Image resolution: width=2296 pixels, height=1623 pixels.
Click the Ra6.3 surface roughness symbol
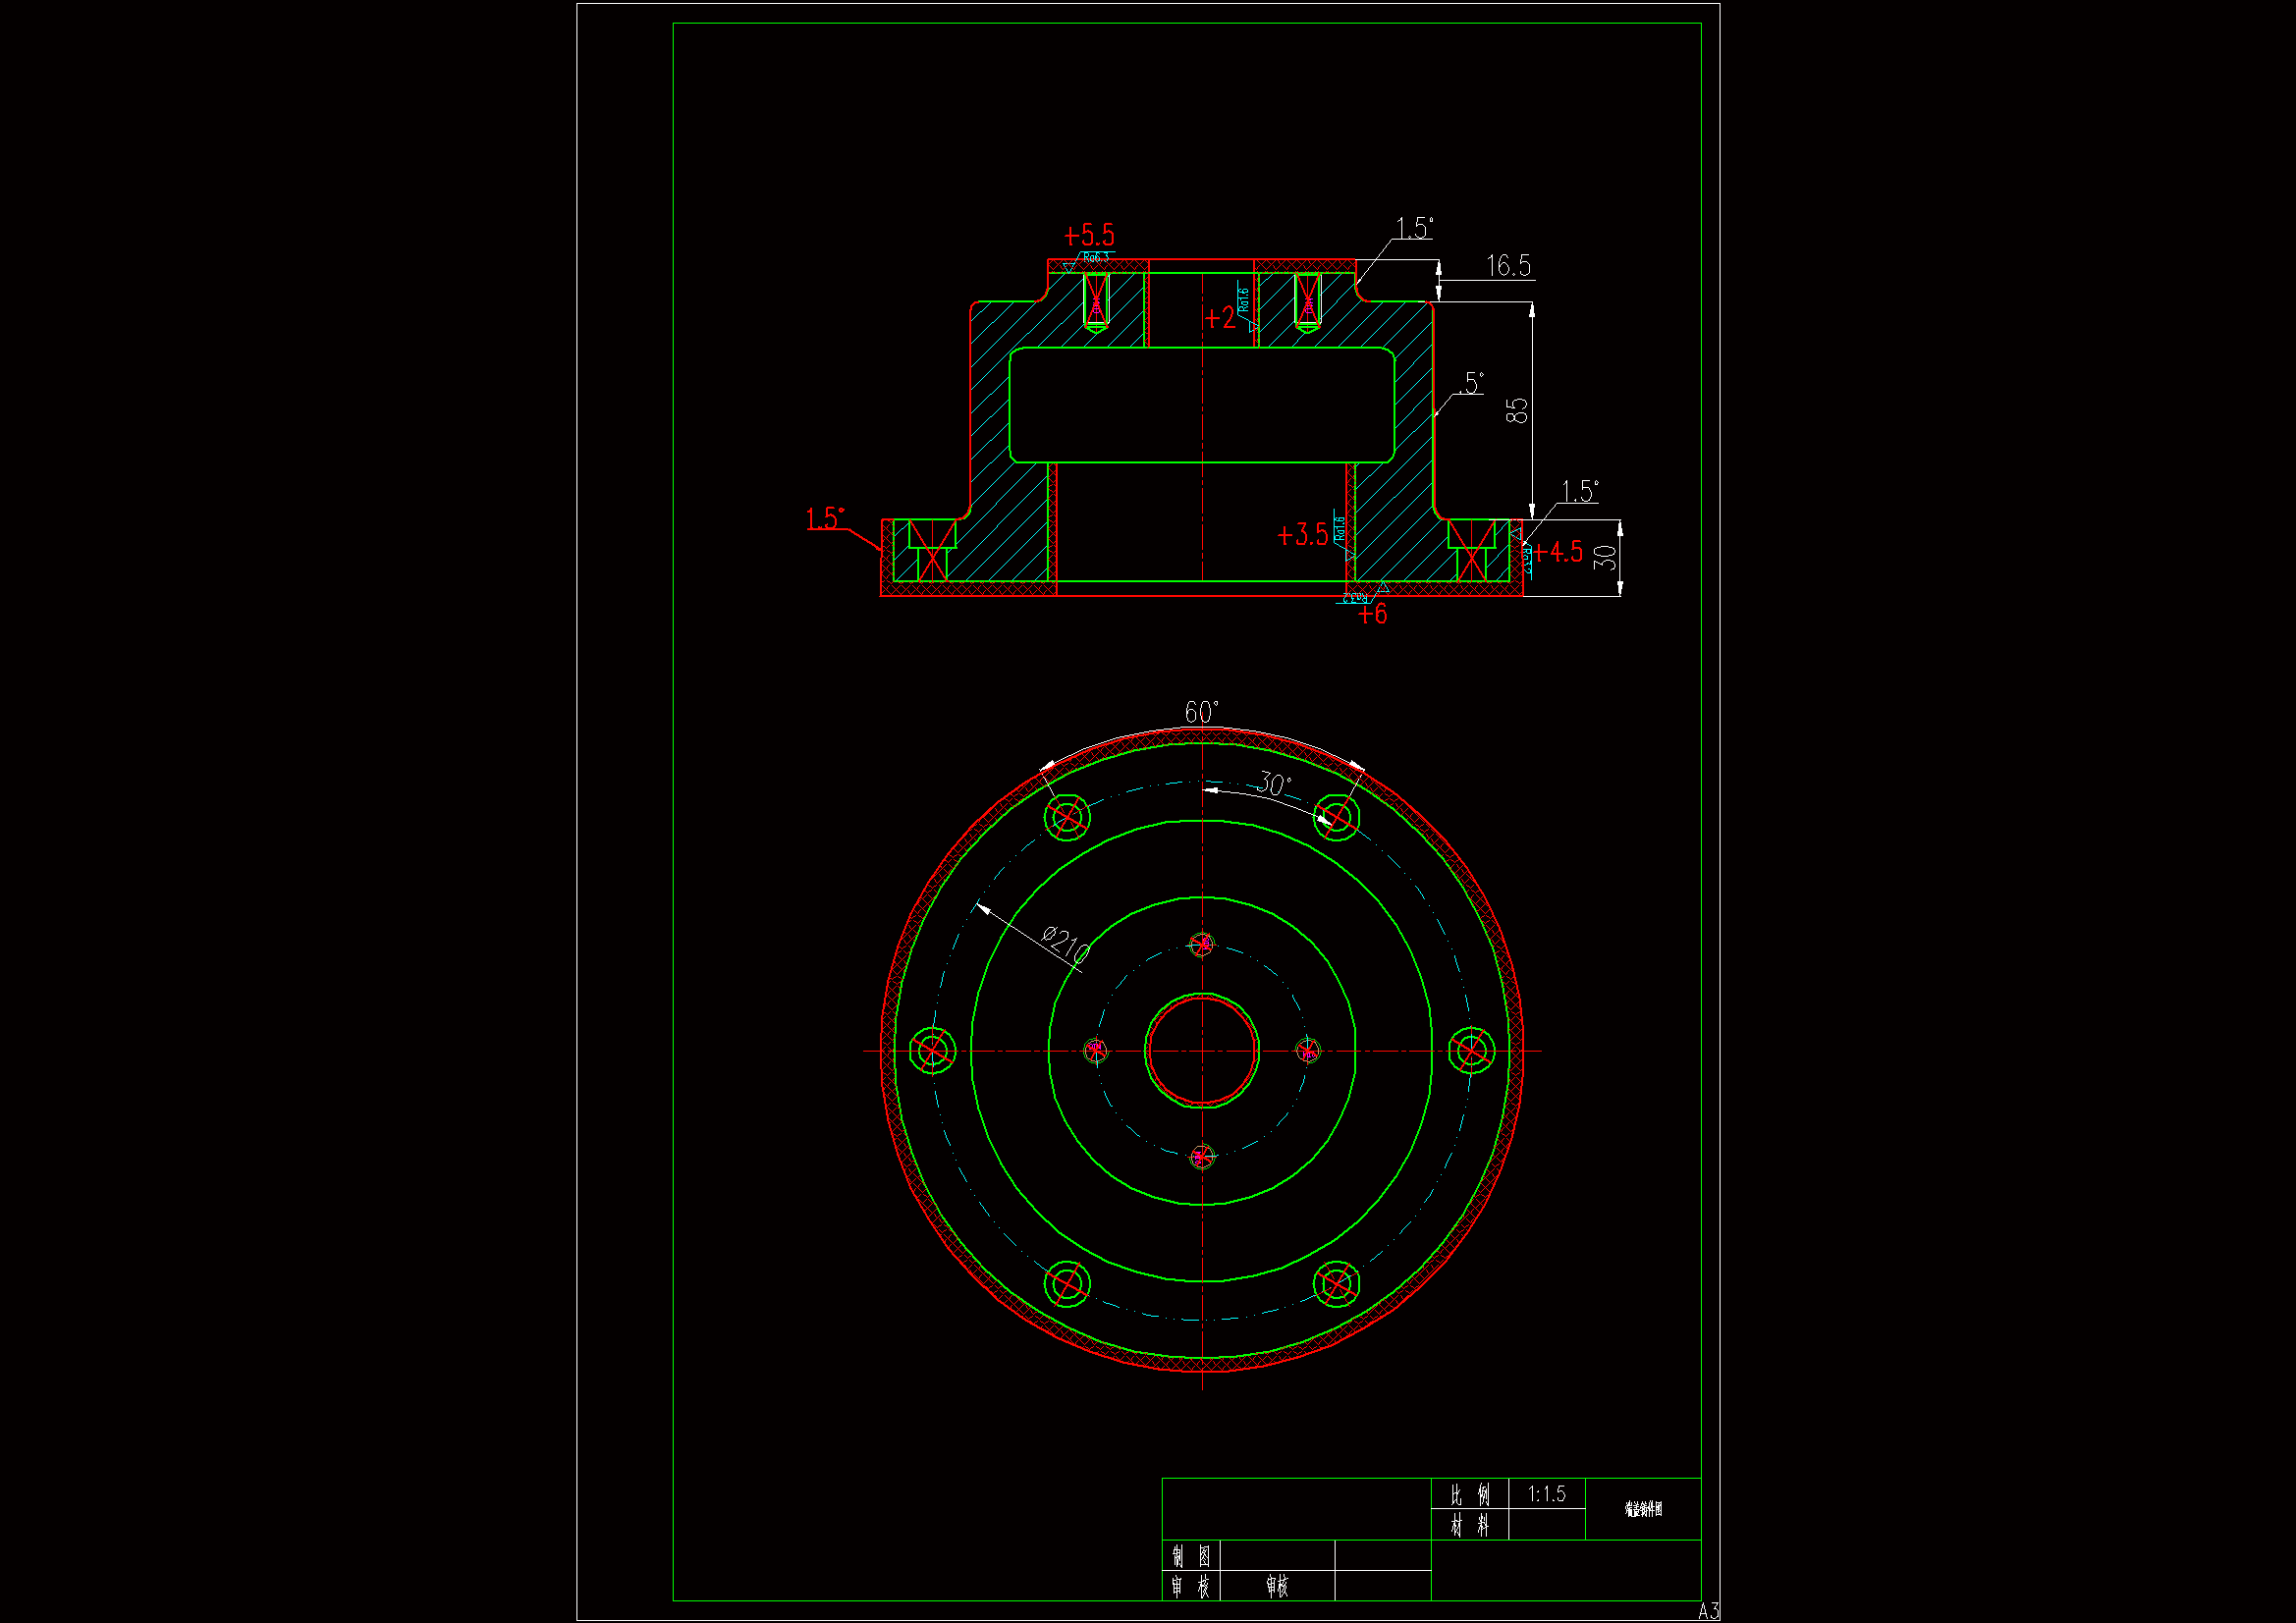(x=1094, y=258)
